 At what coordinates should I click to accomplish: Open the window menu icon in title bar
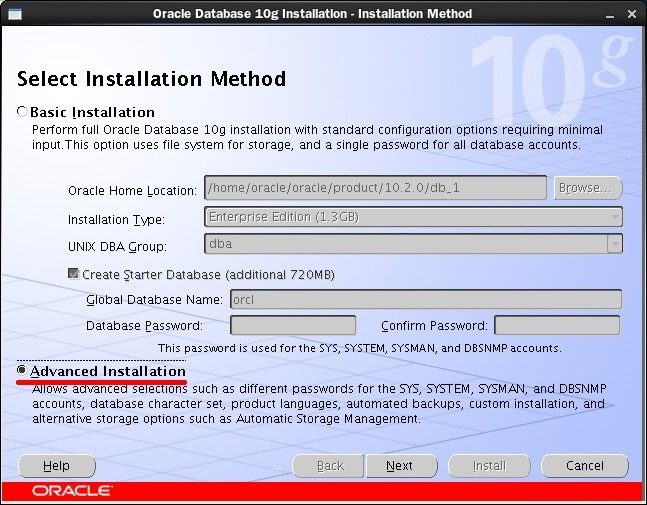[15, 14]
